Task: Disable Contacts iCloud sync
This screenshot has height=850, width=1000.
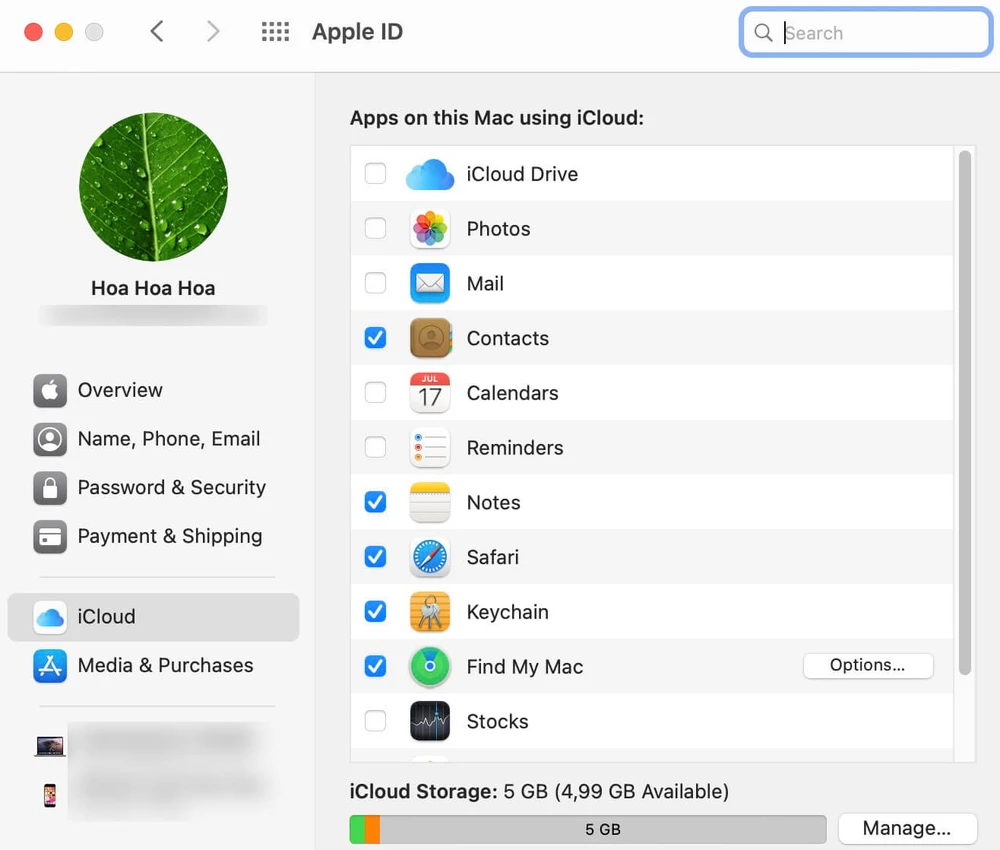Action: pyautogui.click(x=375, y=338)
